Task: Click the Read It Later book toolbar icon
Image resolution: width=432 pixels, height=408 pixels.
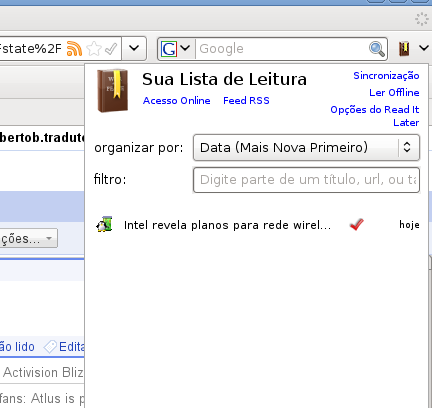Action: point(404,49)
